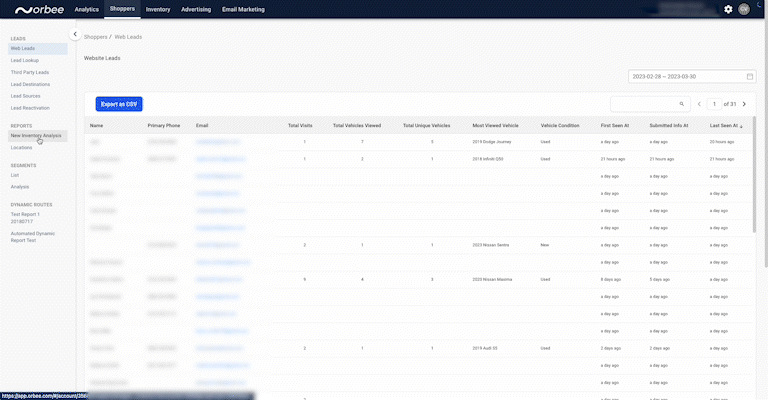The image size is (768, 400).
Task: Open New Inventory Analysis report
Action: [36, 136]
